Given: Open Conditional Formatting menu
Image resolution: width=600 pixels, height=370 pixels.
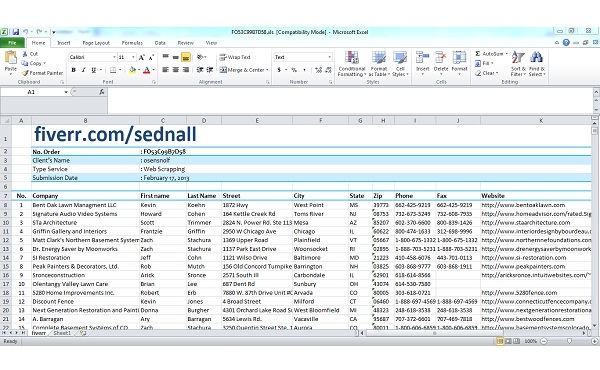Looking at the screenshot, I should pyautogui.click(x=352, y=64).
